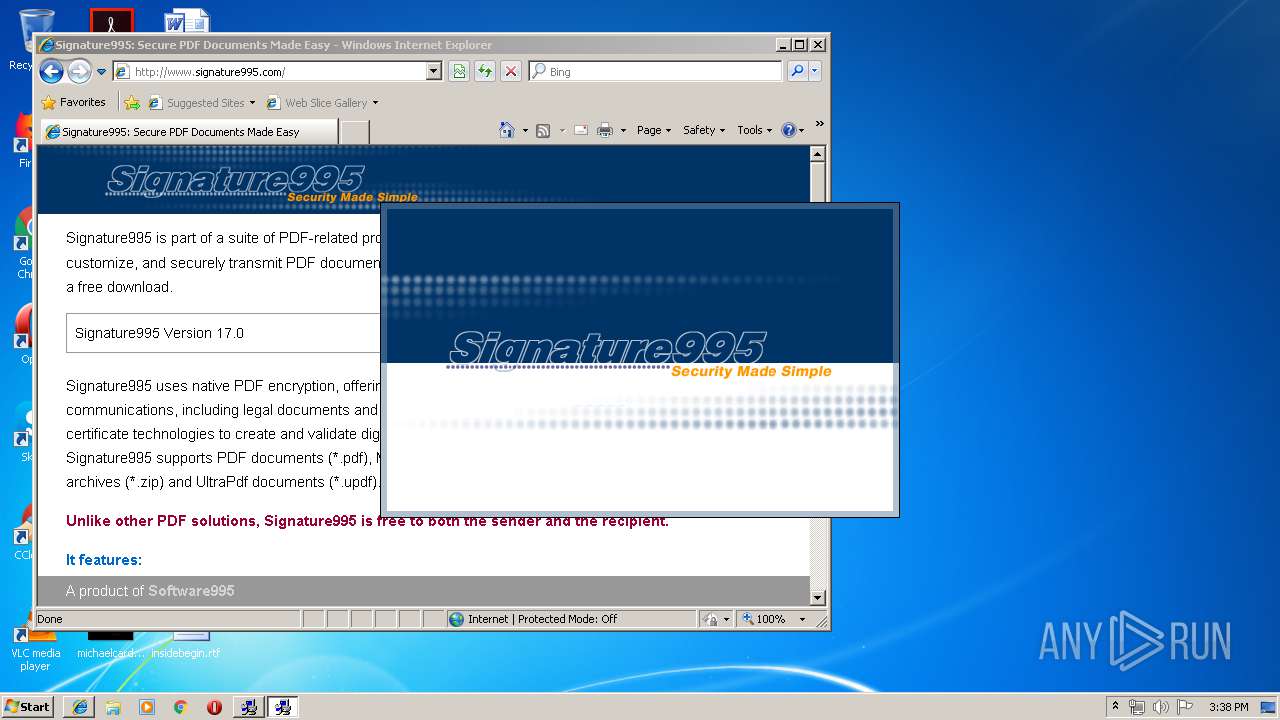The width and height of the screenshot is (1280, 720).
Task: Click the network tray icon
Action: (1137, 707)
